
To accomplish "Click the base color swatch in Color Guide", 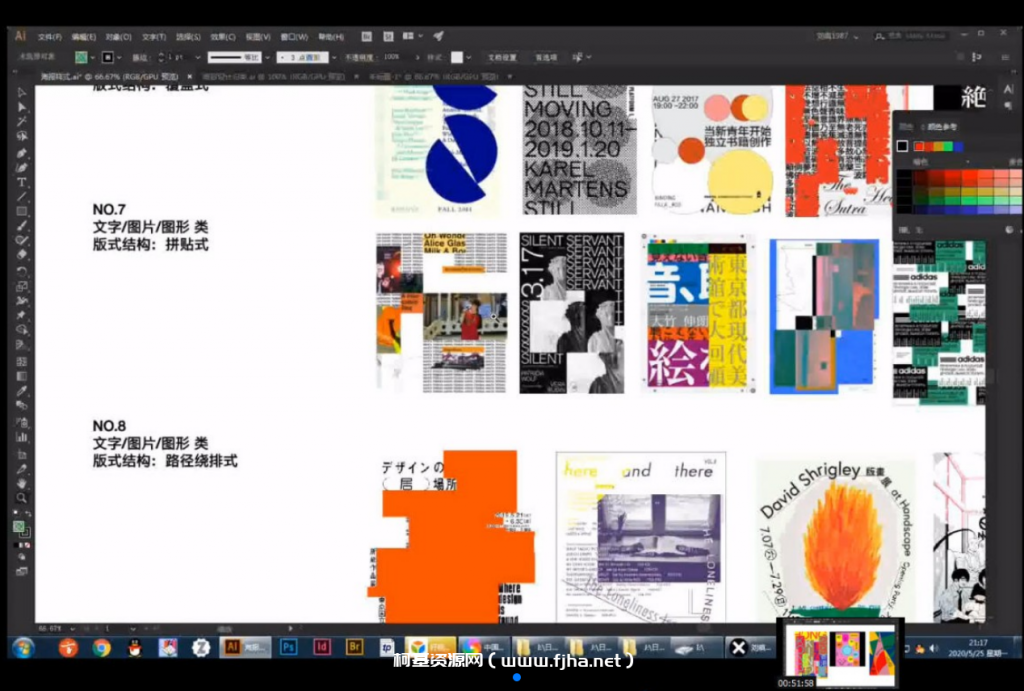I will click(x=902, y=146).
